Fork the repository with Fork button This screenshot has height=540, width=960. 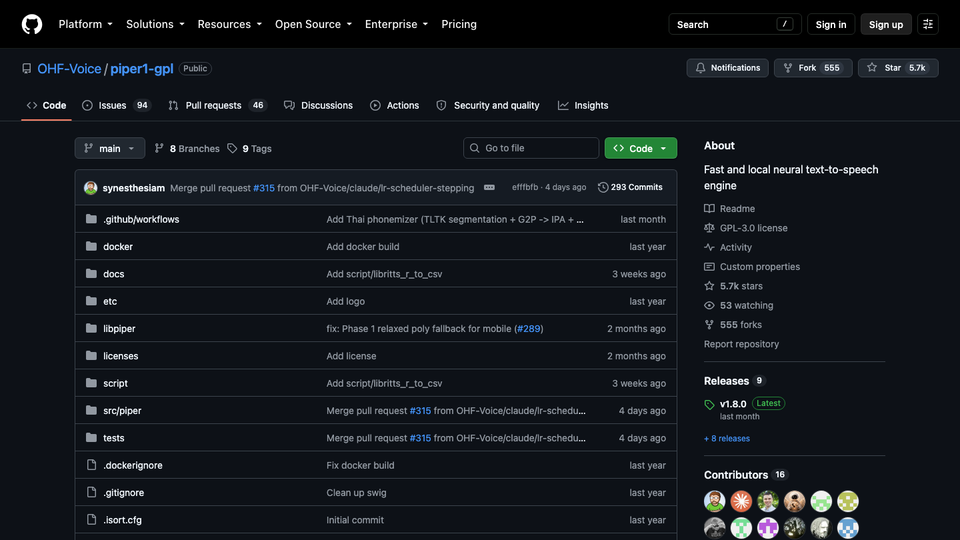click(812, 68)
